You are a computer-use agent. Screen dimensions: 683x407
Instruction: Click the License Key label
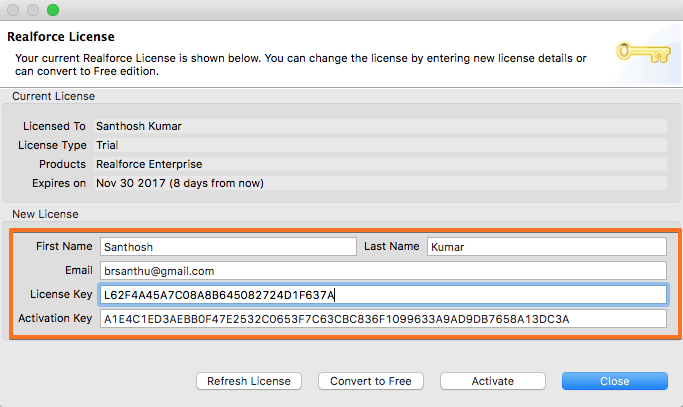point(61,294)
